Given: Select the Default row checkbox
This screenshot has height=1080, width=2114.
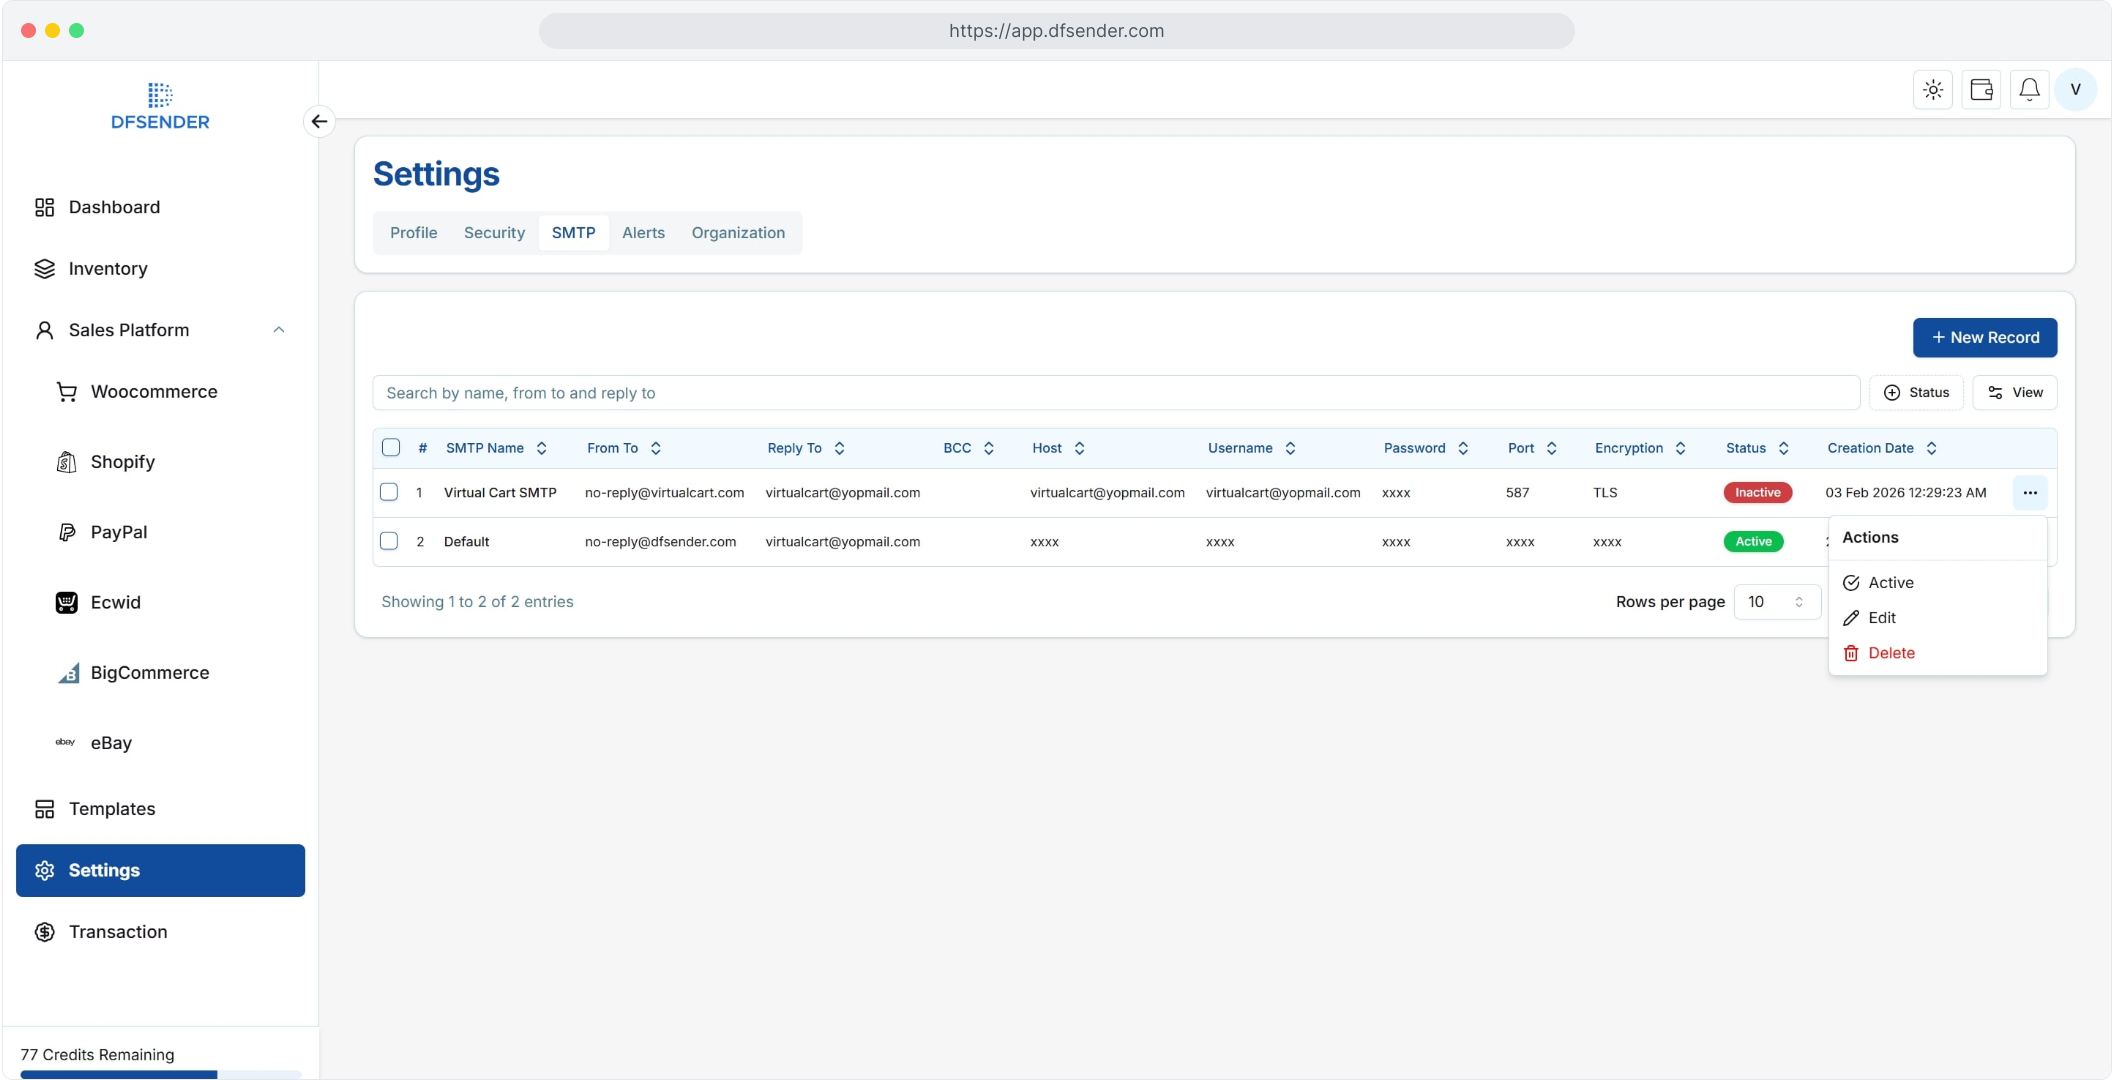Looking at the screenshot, I should point(389,541).
